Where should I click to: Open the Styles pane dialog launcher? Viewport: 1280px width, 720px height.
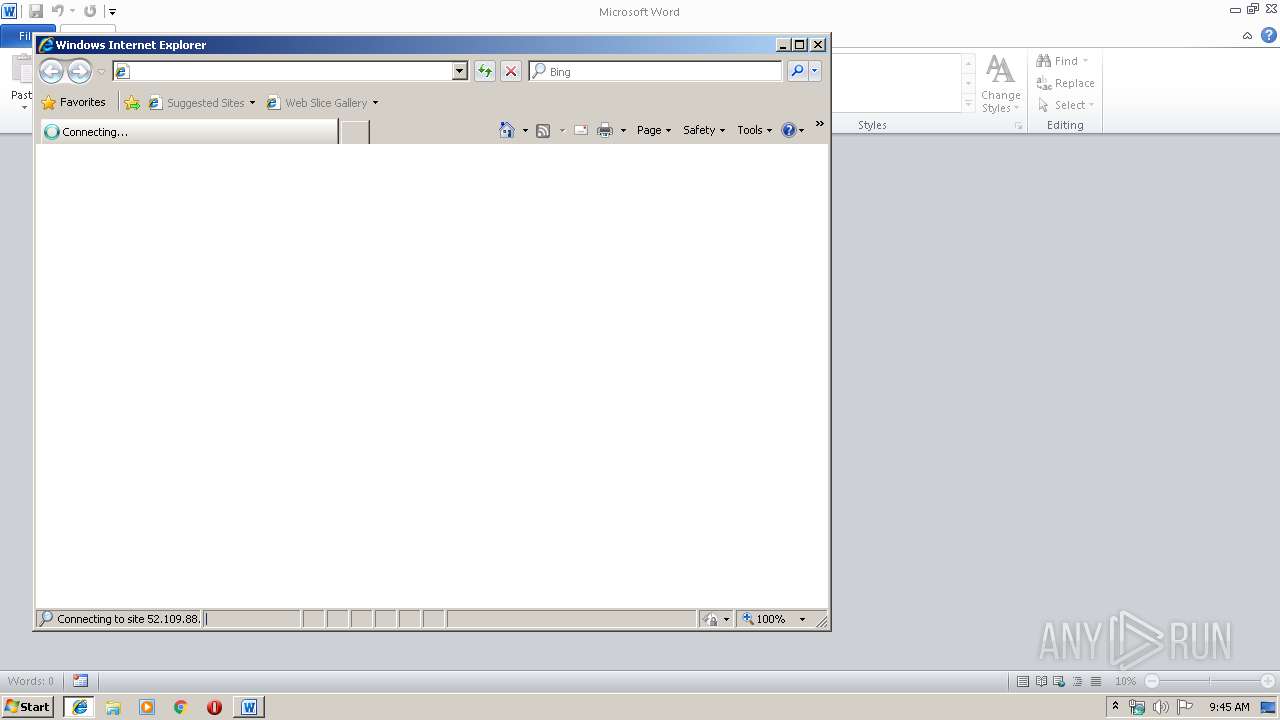coord(1018,126)
